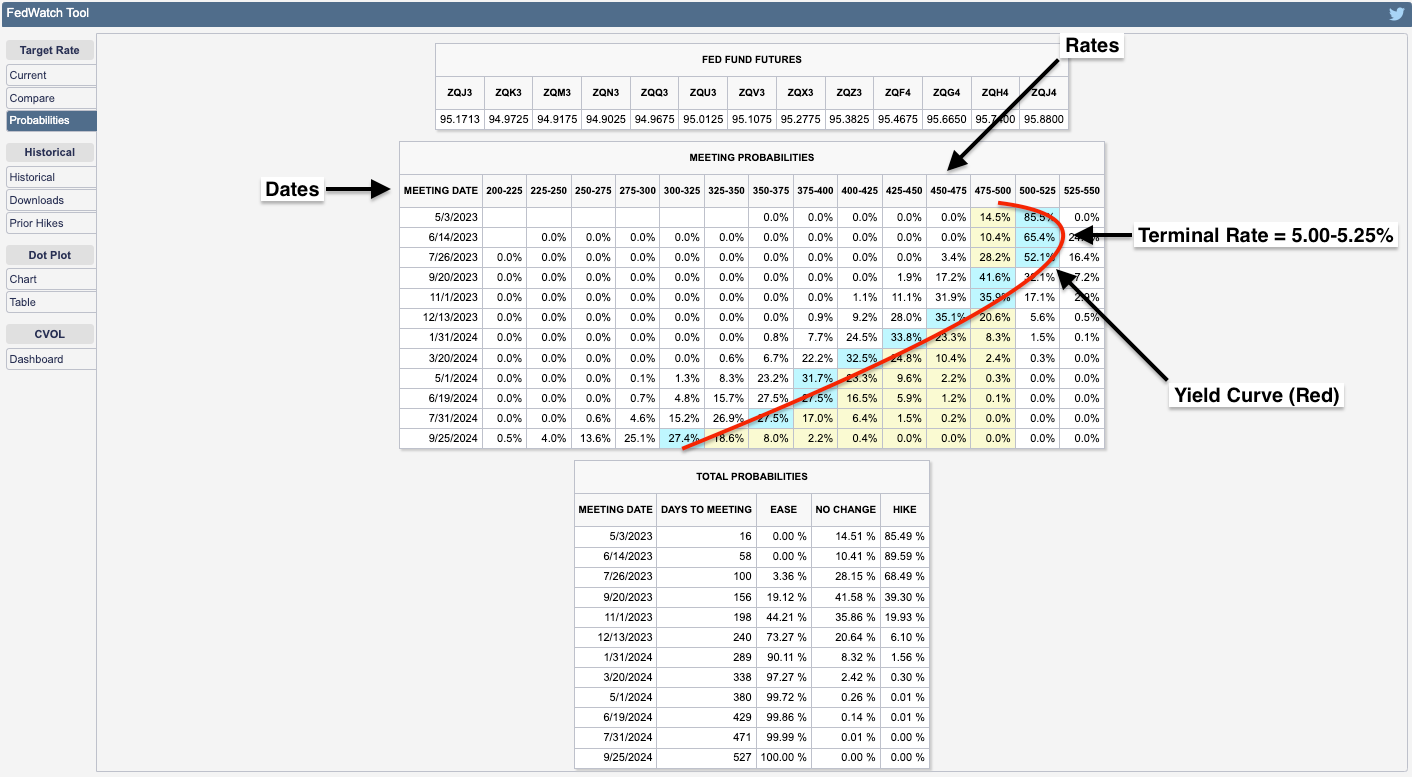
Task: Click the 100.00 % ease probability
Action: (x=783, y=757)
